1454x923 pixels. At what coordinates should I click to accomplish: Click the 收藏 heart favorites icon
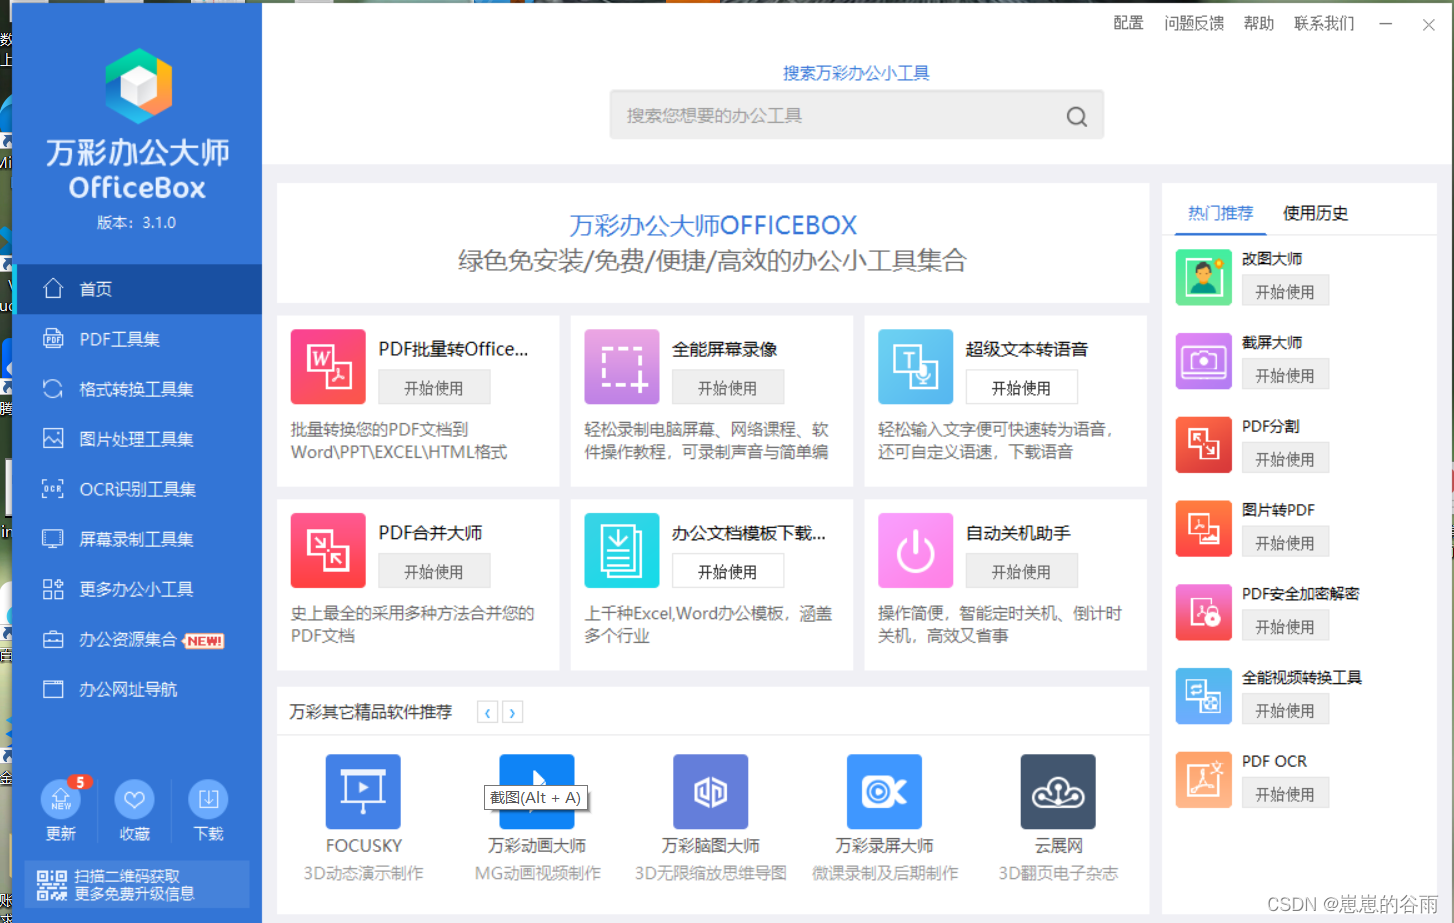click(x=134, y=799)
